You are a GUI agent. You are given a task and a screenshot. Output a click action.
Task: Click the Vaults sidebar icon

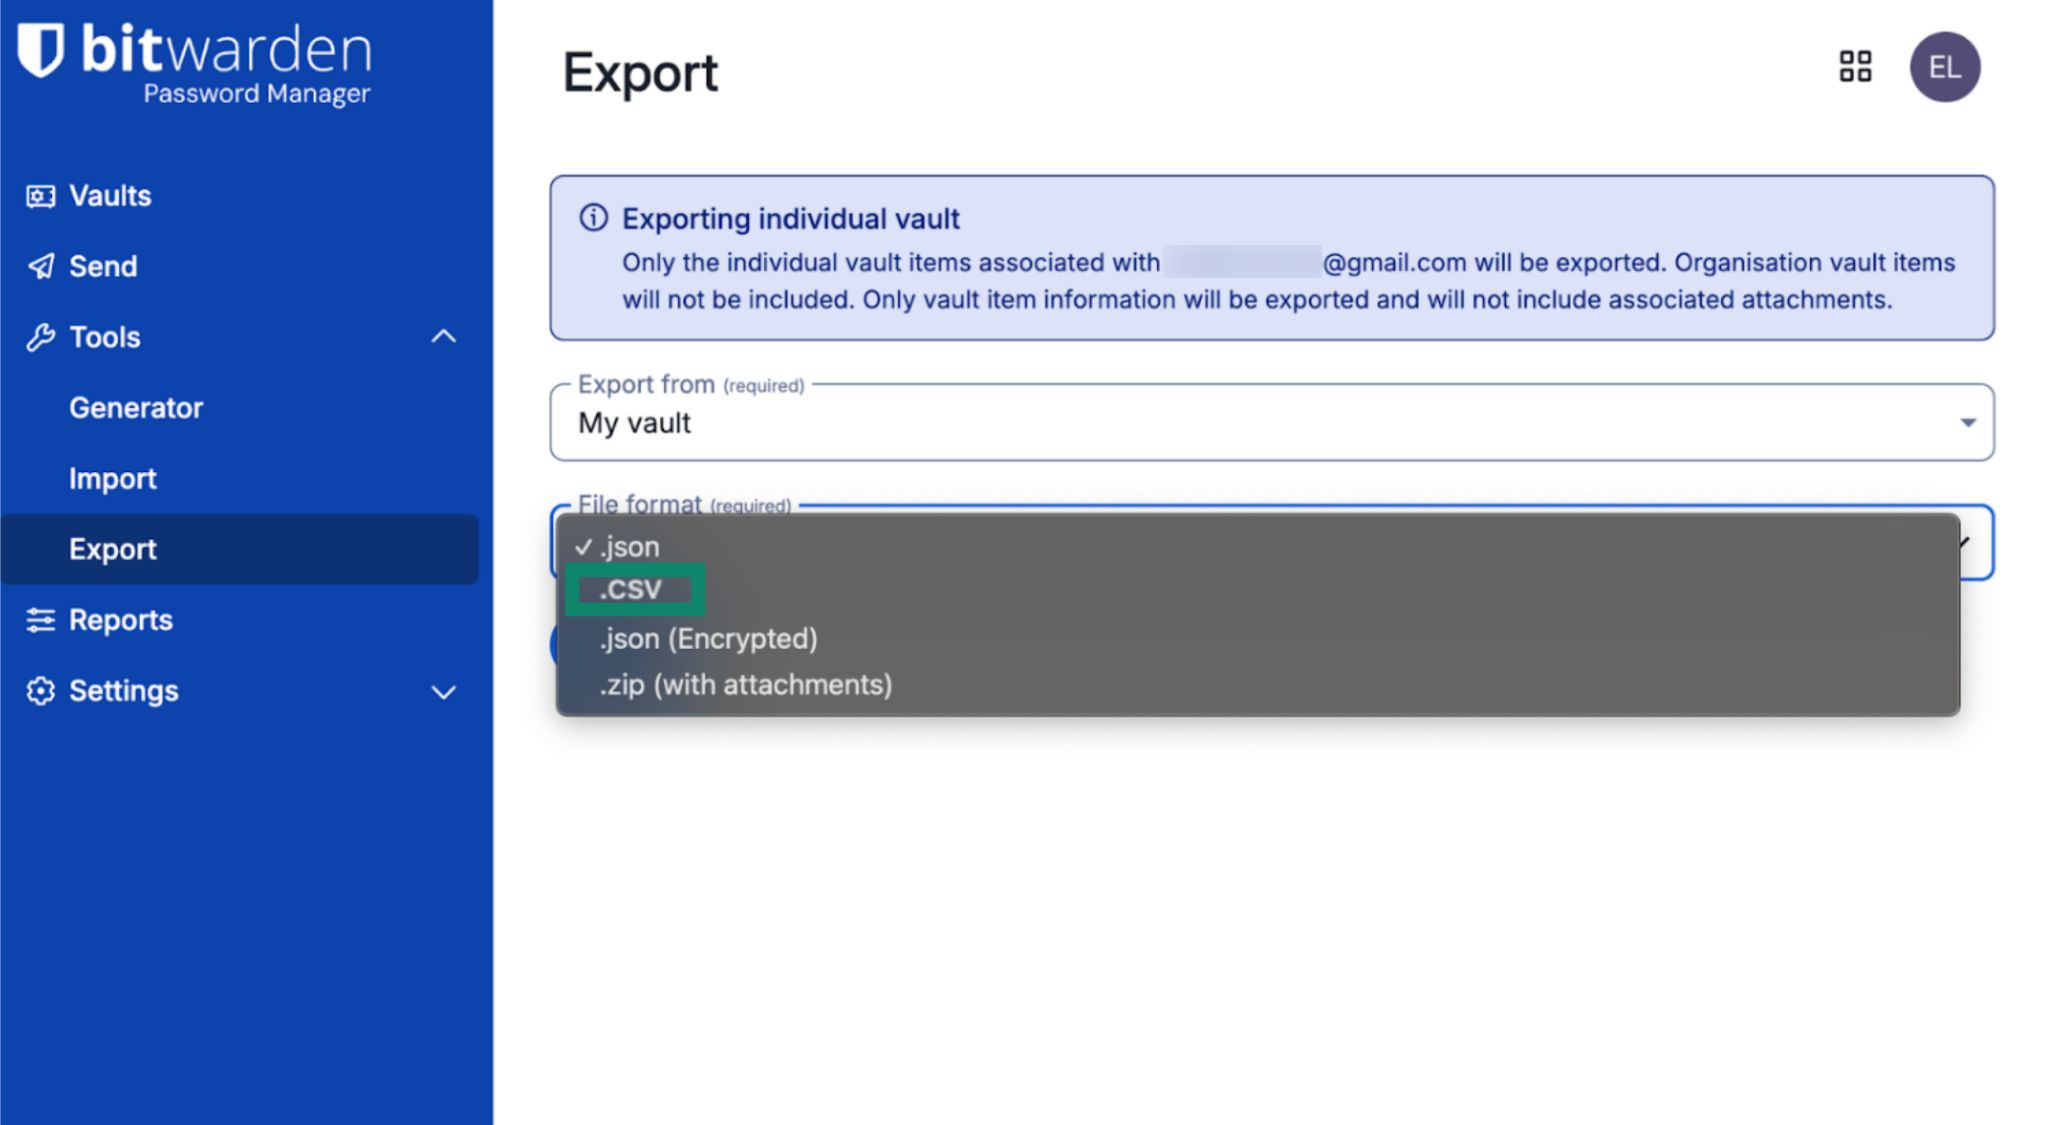[x=40, y=196]
